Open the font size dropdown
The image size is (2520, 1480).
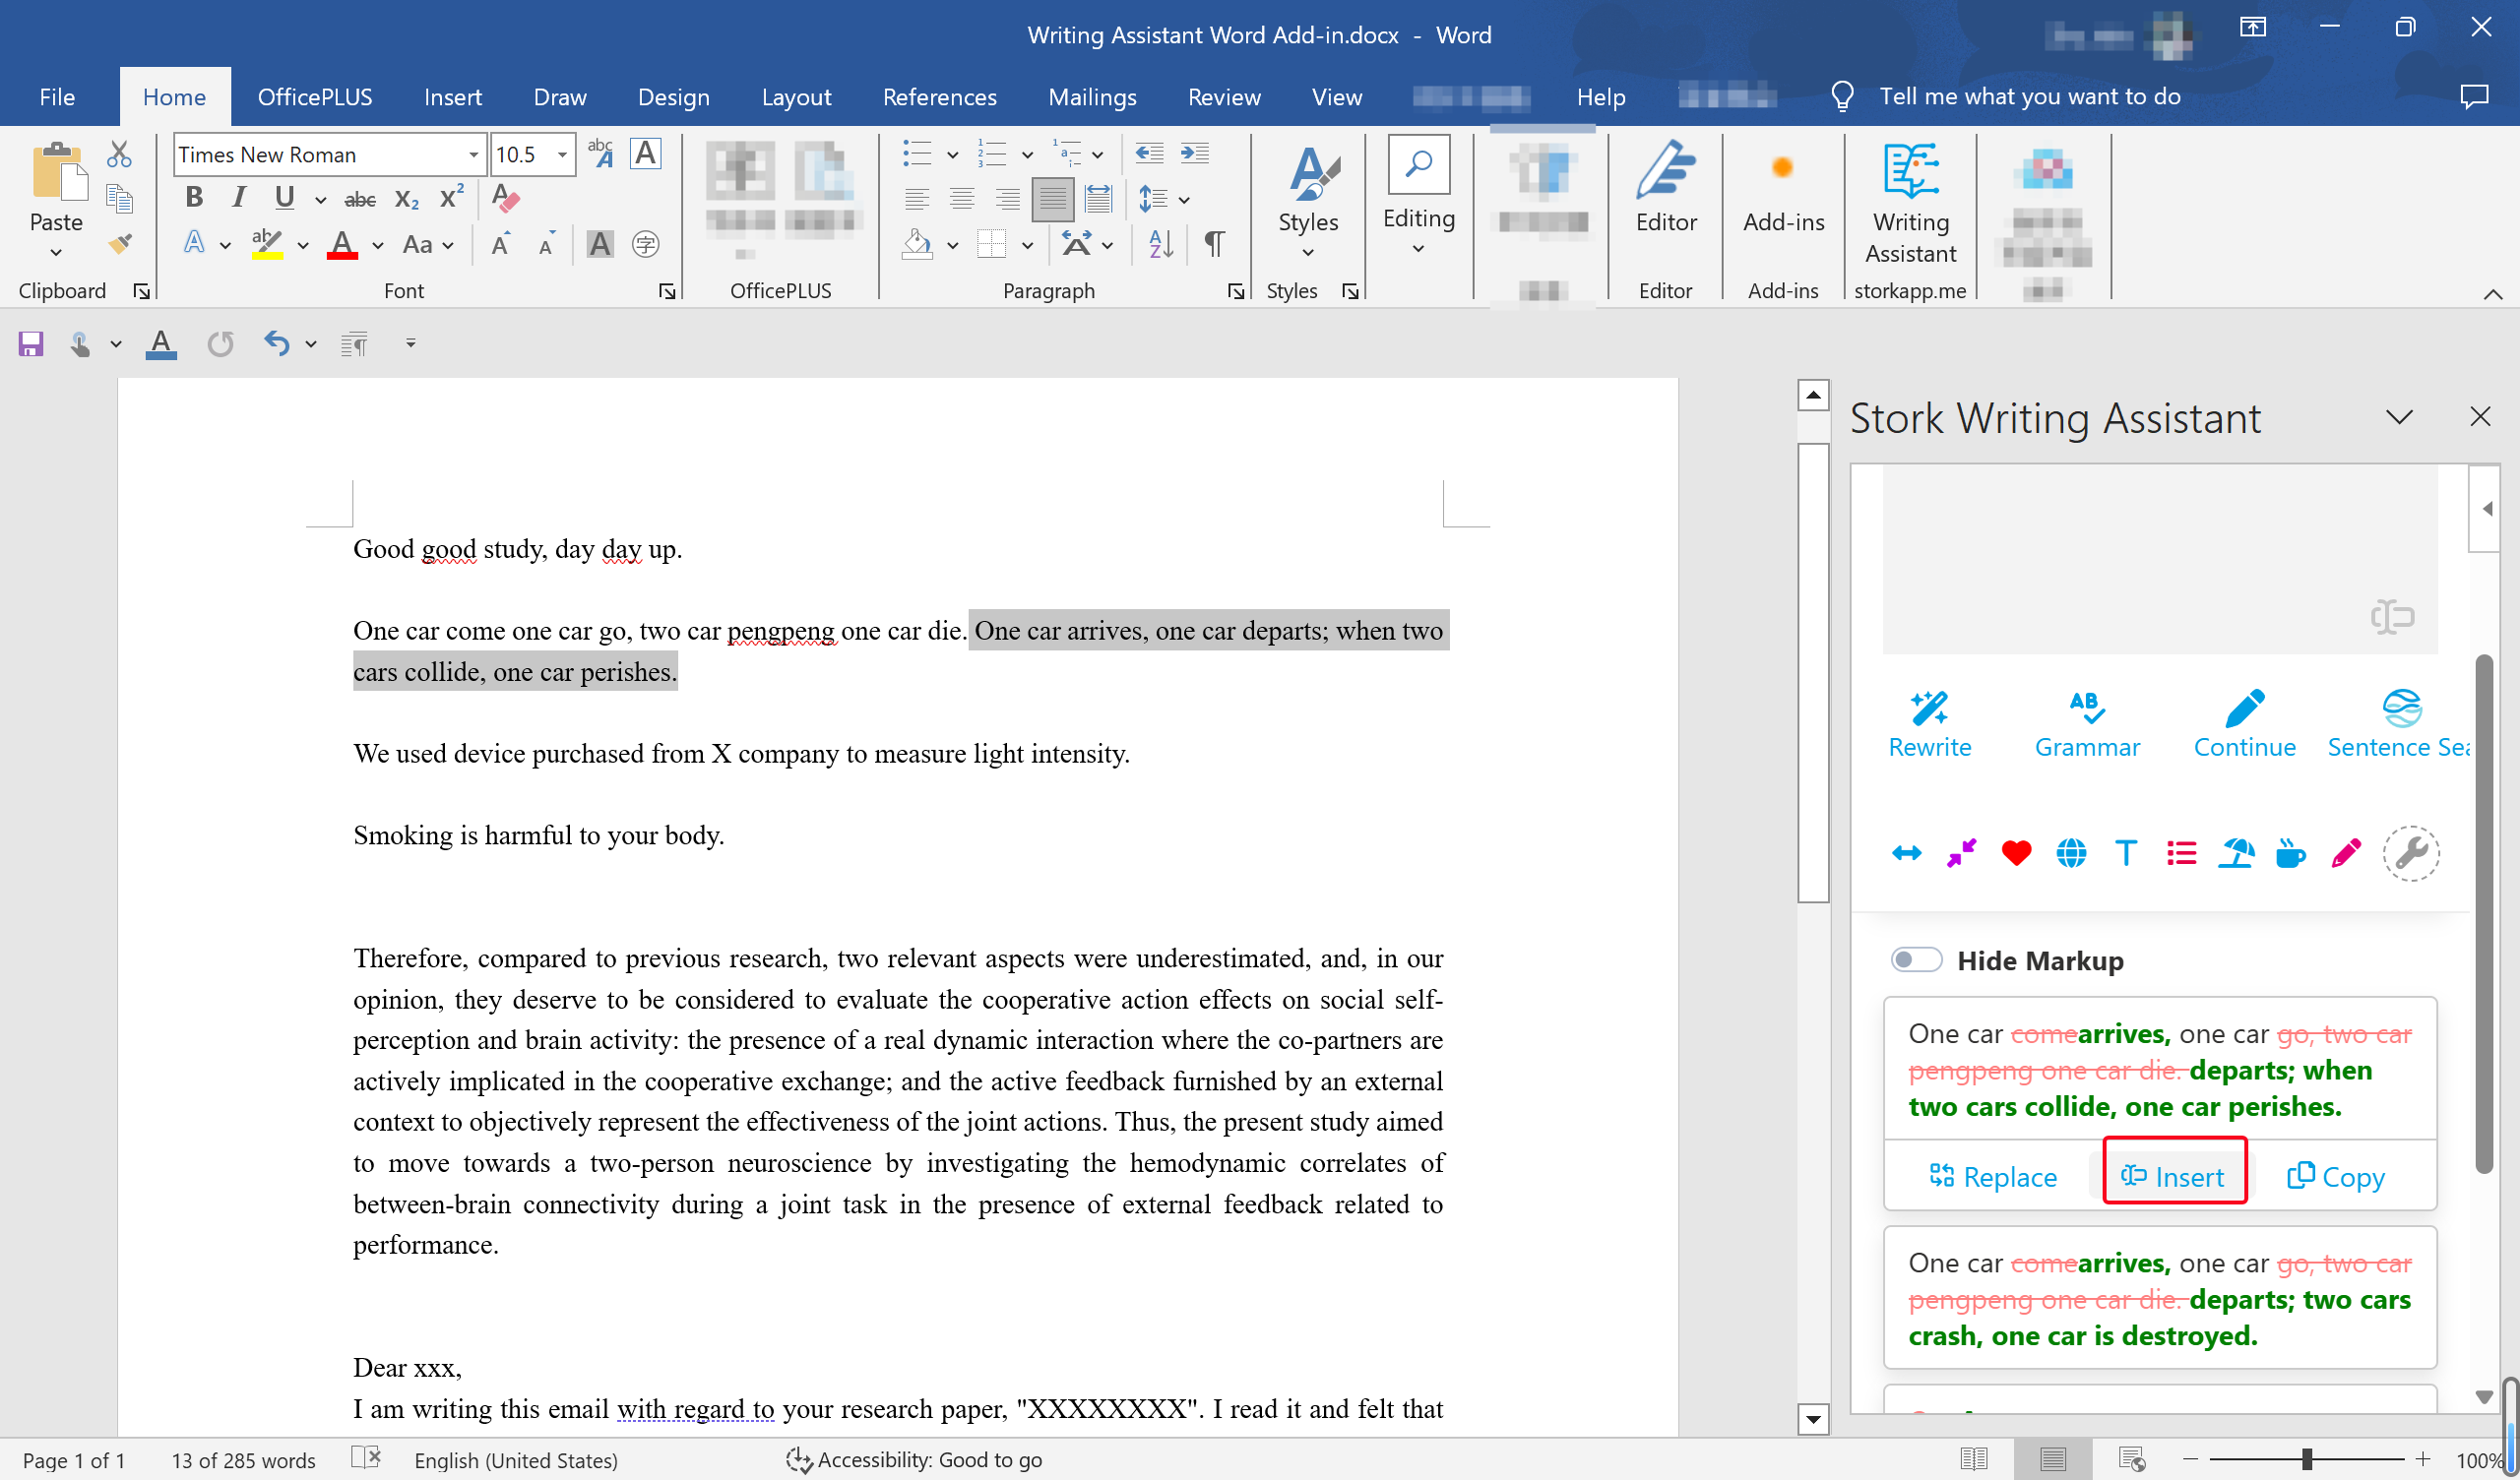click(563, 155)
